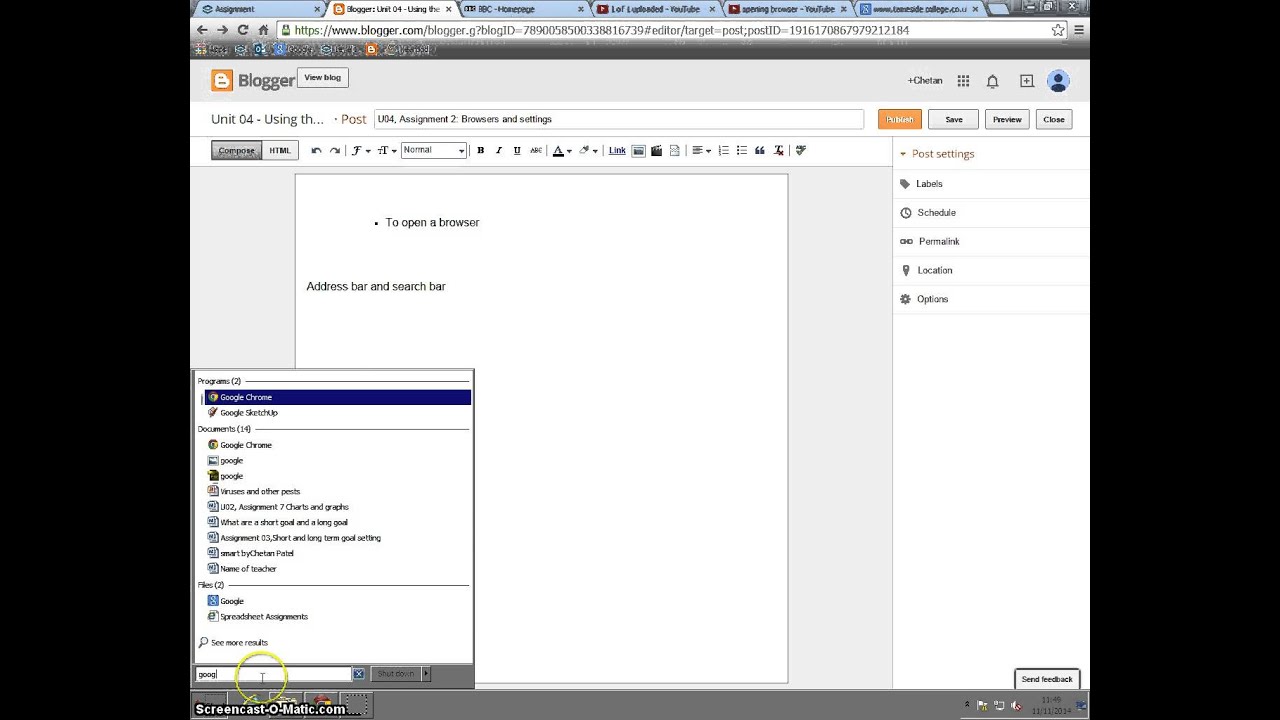Click the browser Home icon

(x=263, y=30)
